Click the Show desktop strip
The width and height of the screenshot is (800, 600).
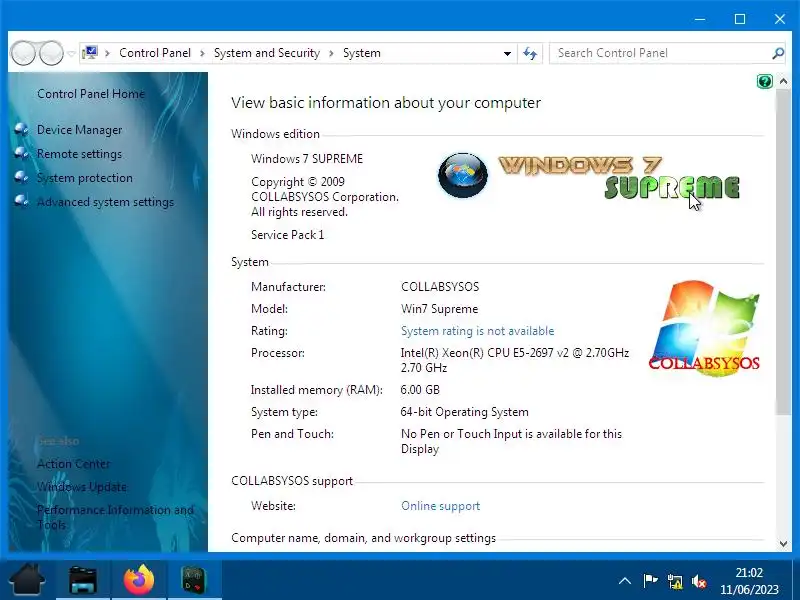(796, 580)
